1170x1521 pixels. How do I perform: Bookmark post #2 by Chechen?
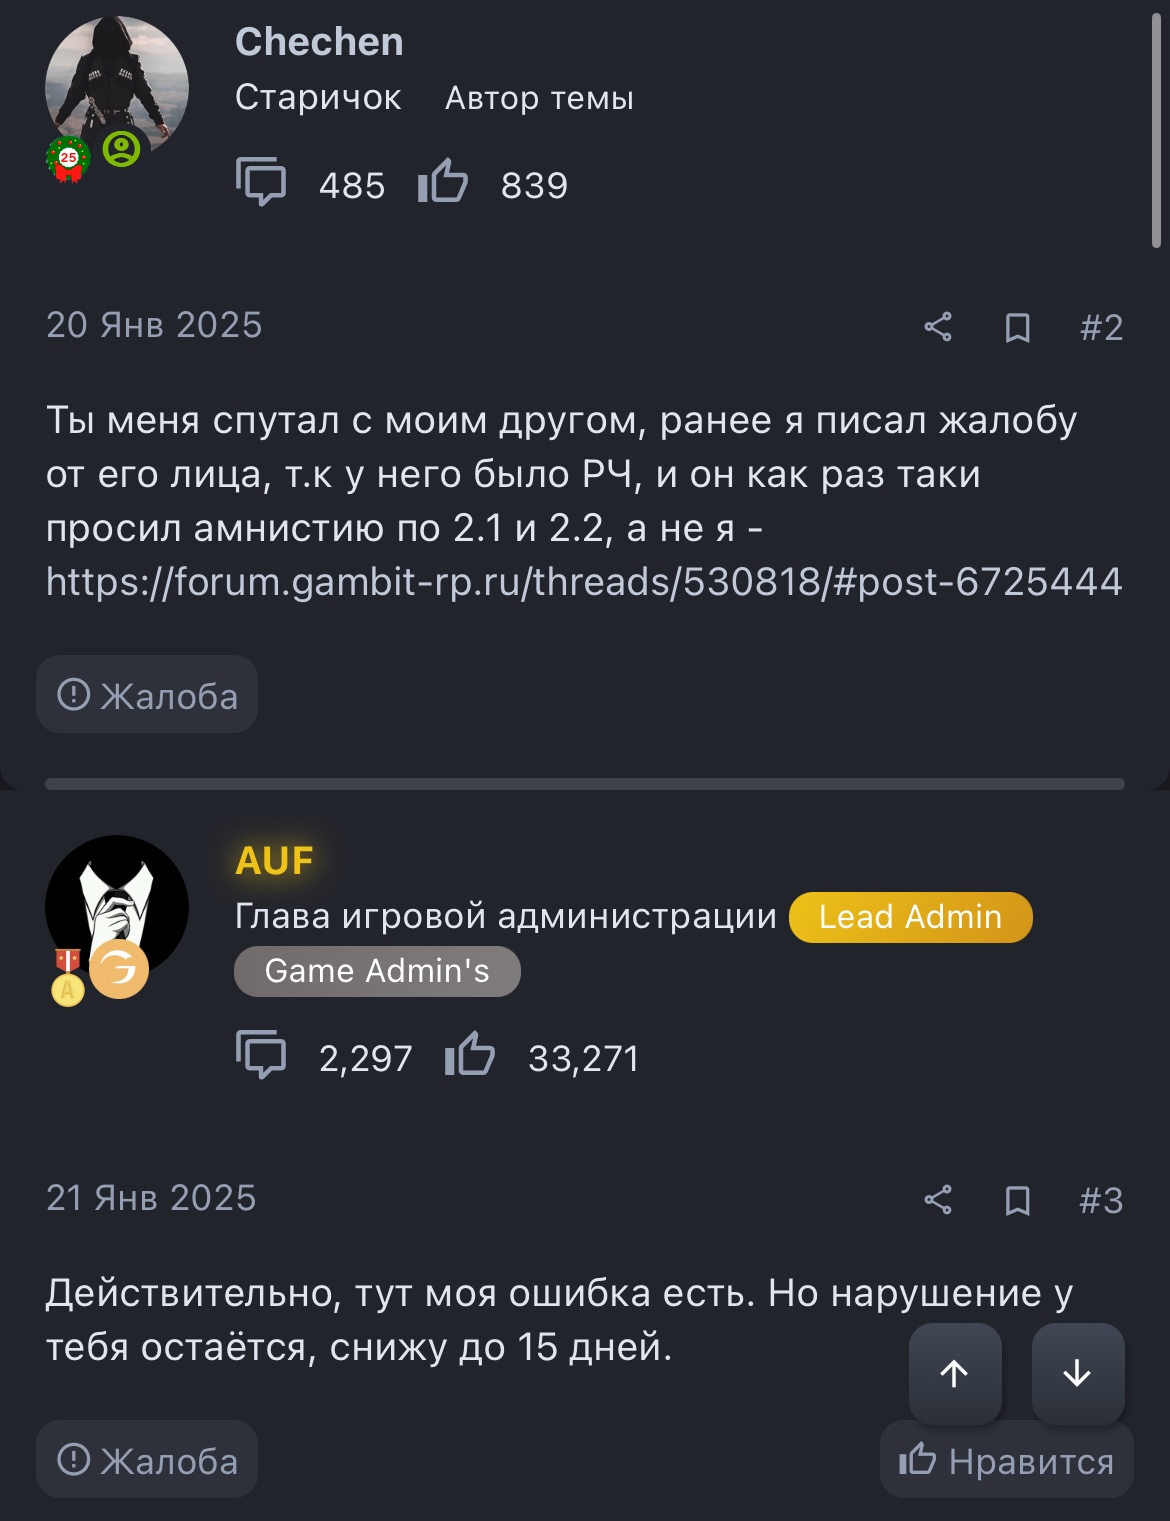pyautogui.click(x=1017, y=327)
